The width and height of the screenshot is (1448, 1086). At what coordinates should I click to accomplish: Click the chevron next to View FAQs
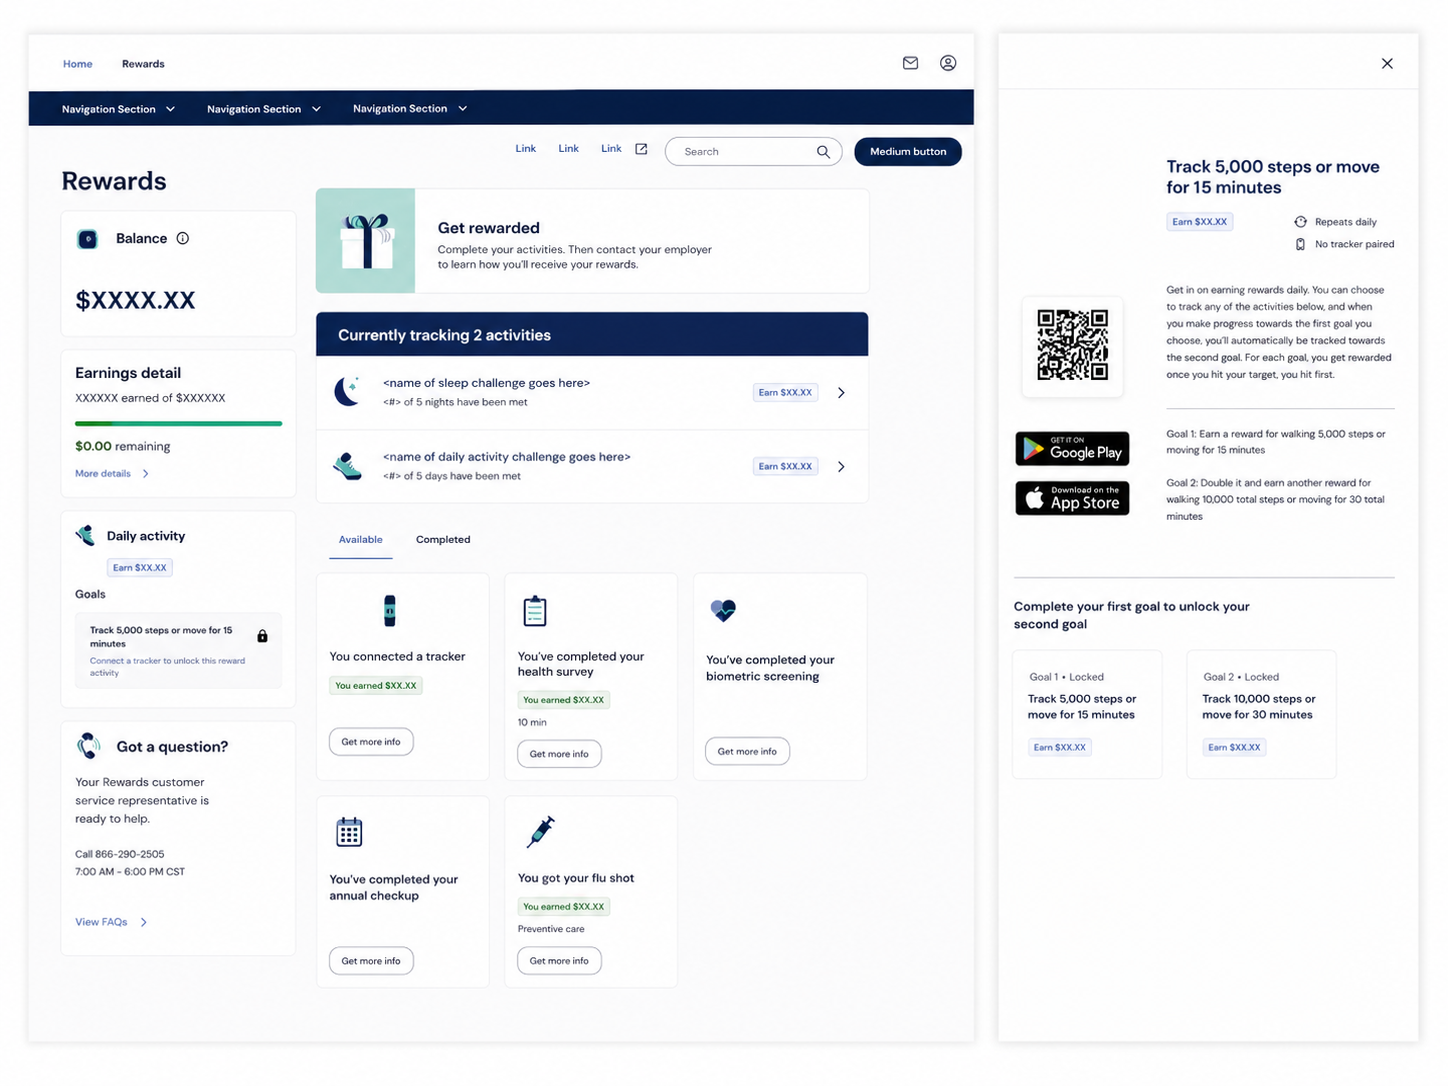144,922
